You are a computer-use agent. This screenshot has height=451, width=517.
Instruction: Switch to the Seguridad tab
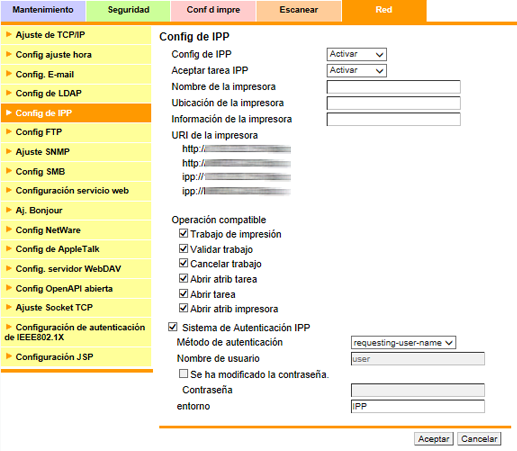click(128, 10)
